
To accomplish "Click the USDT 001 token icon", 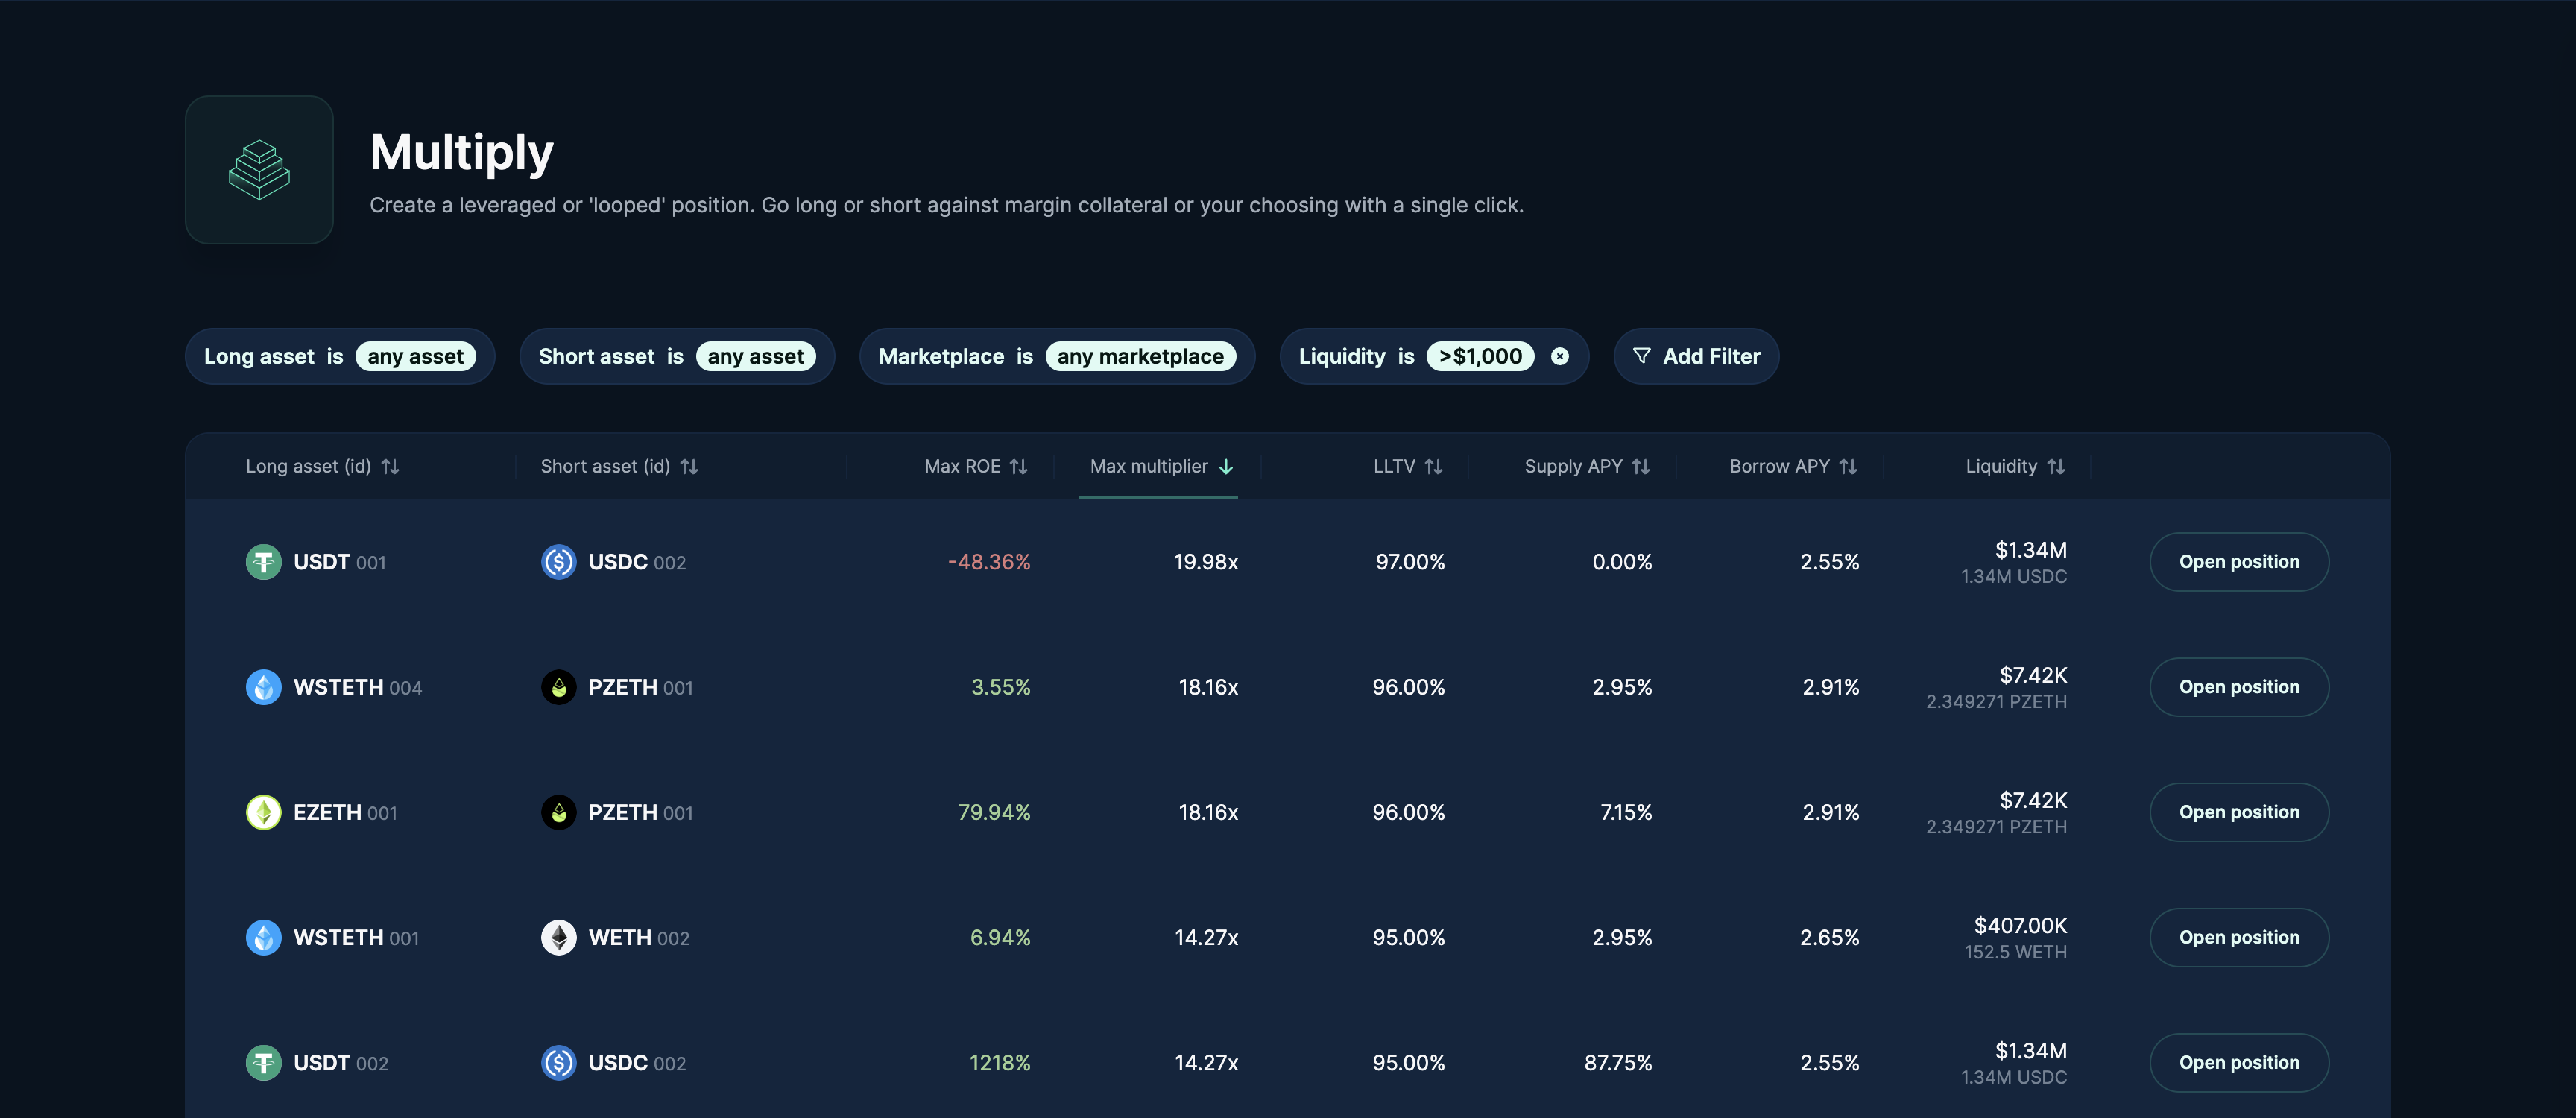I will pos(264,562).
